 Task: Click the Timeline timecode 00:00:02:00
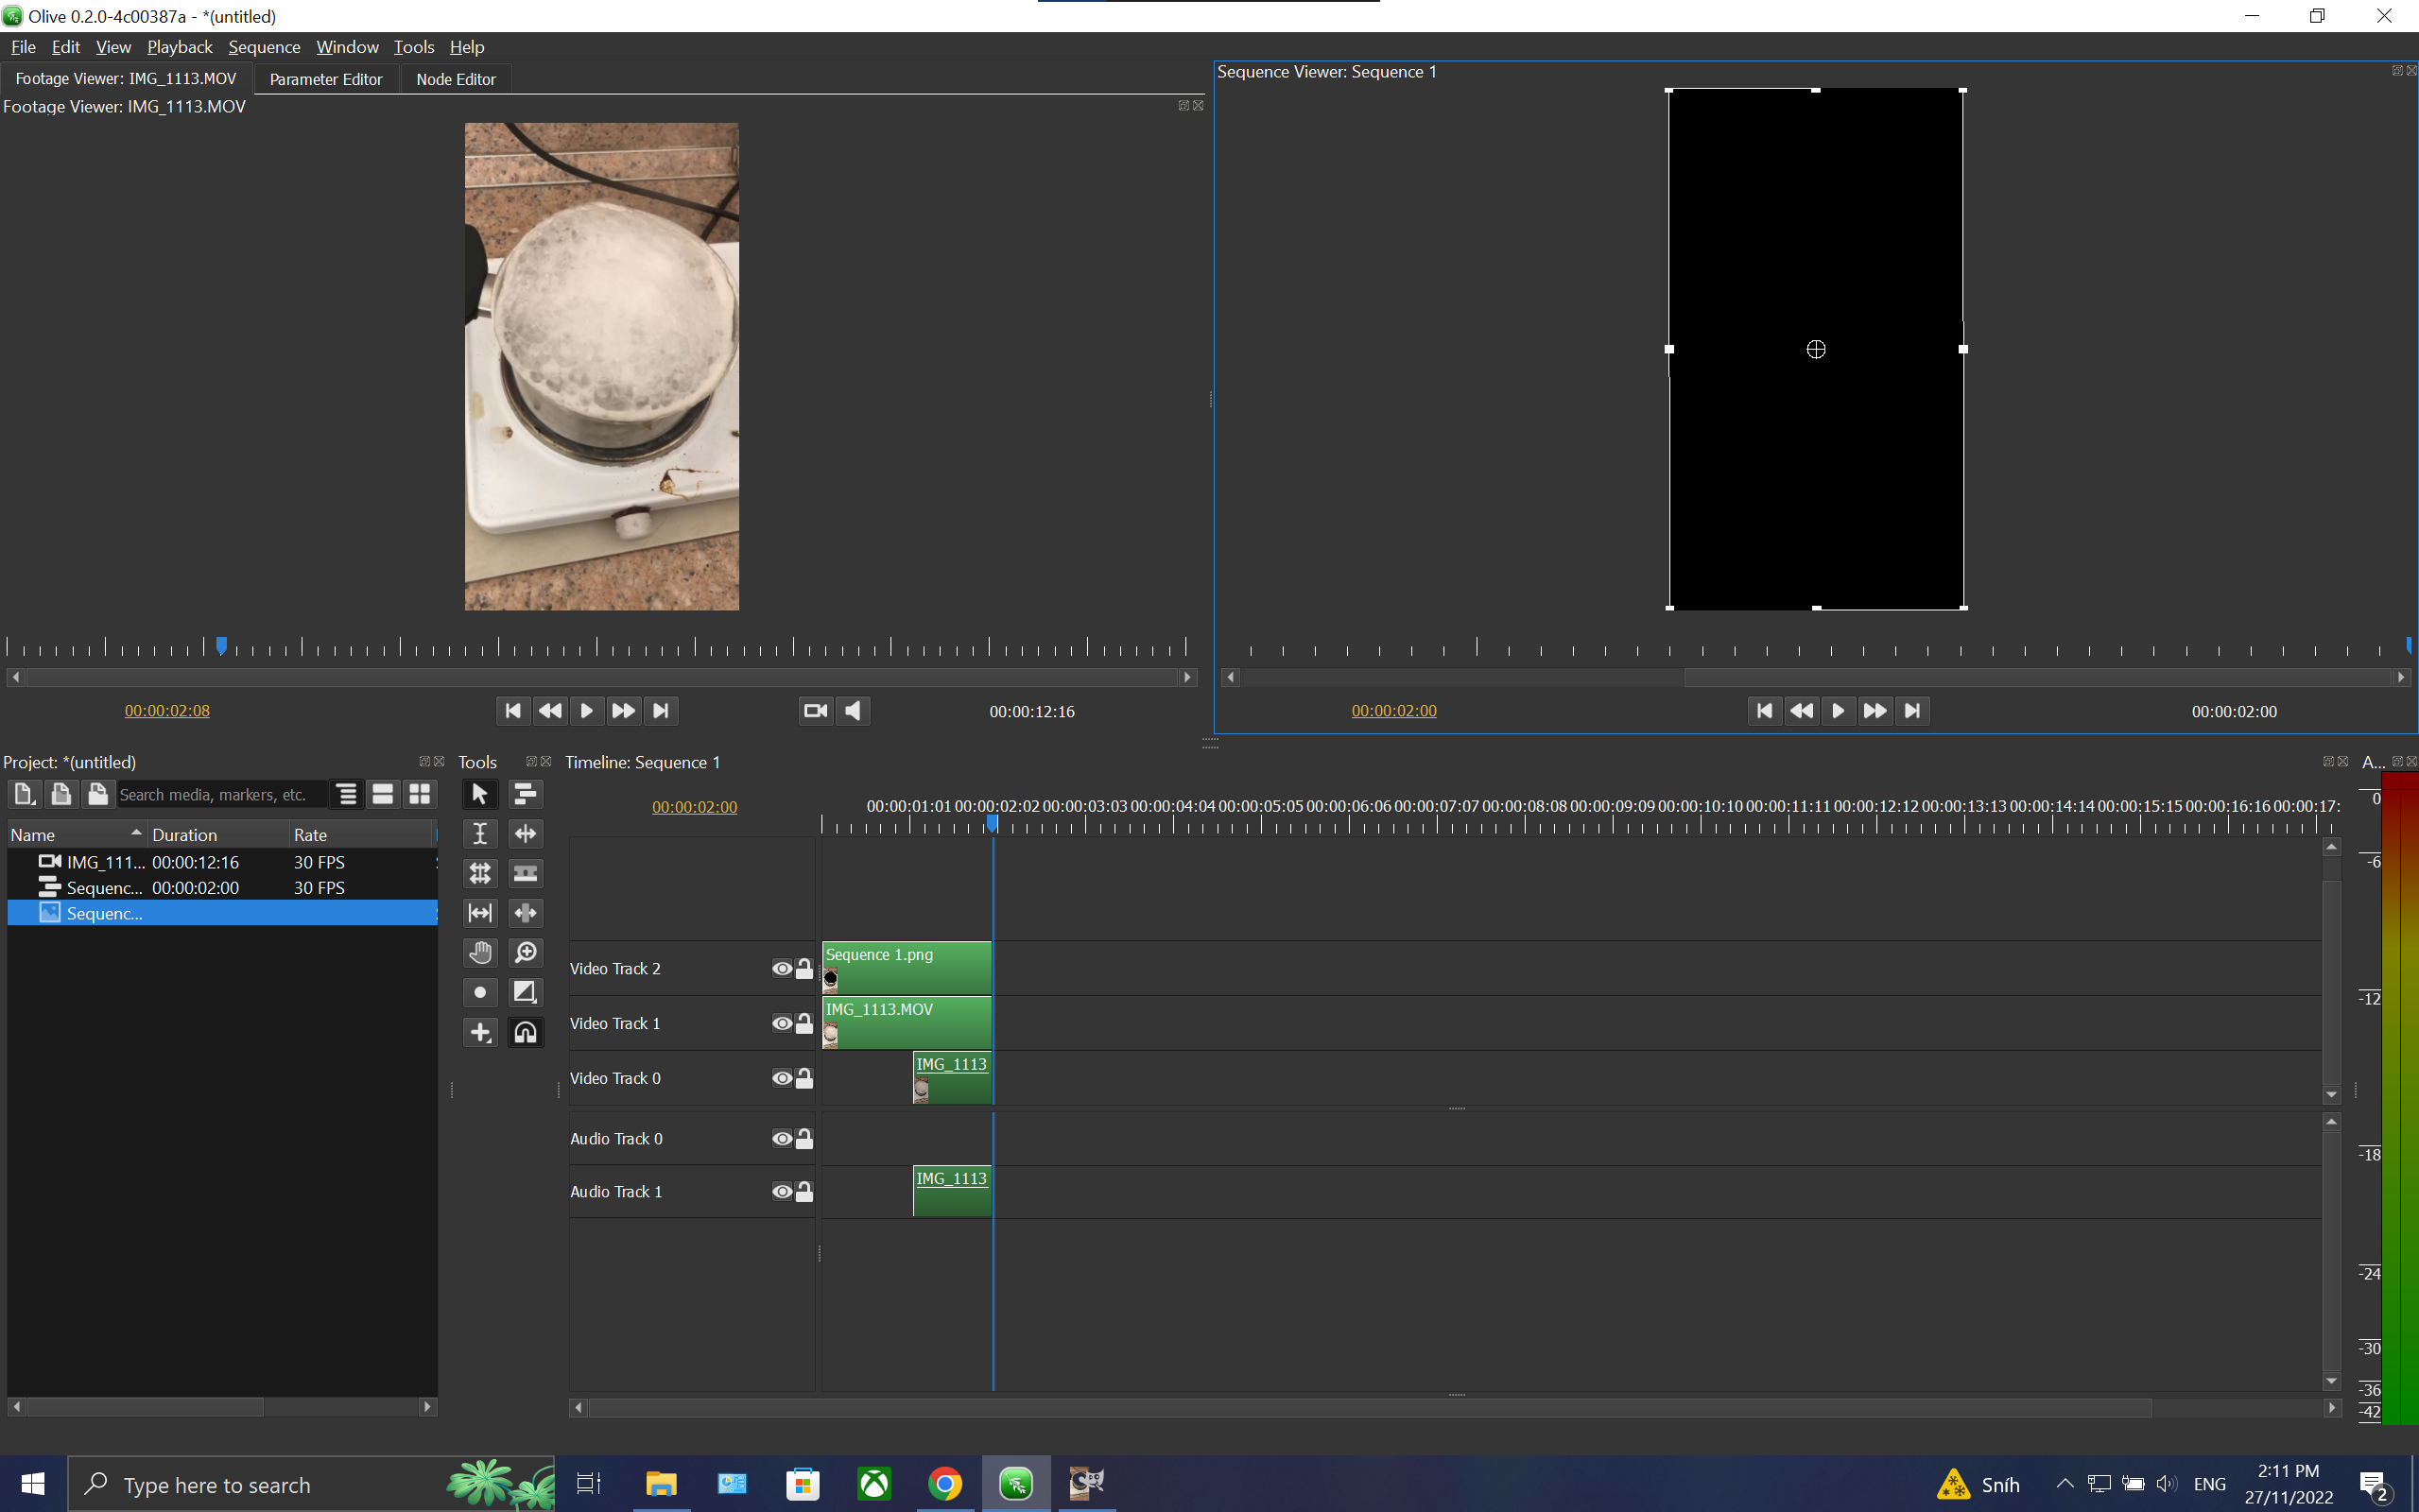pos(694,807)
